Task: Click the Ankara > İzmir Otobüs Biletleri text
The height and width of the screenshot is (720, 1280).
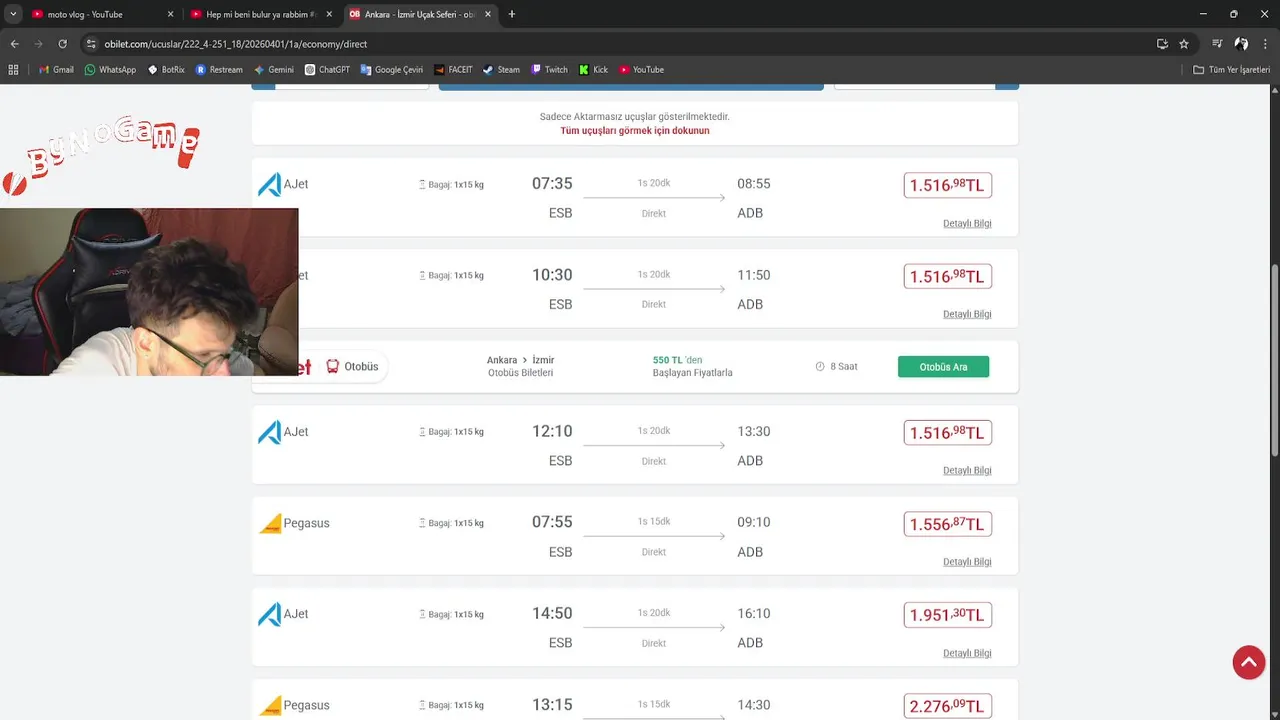Action: tap(520, 366)
